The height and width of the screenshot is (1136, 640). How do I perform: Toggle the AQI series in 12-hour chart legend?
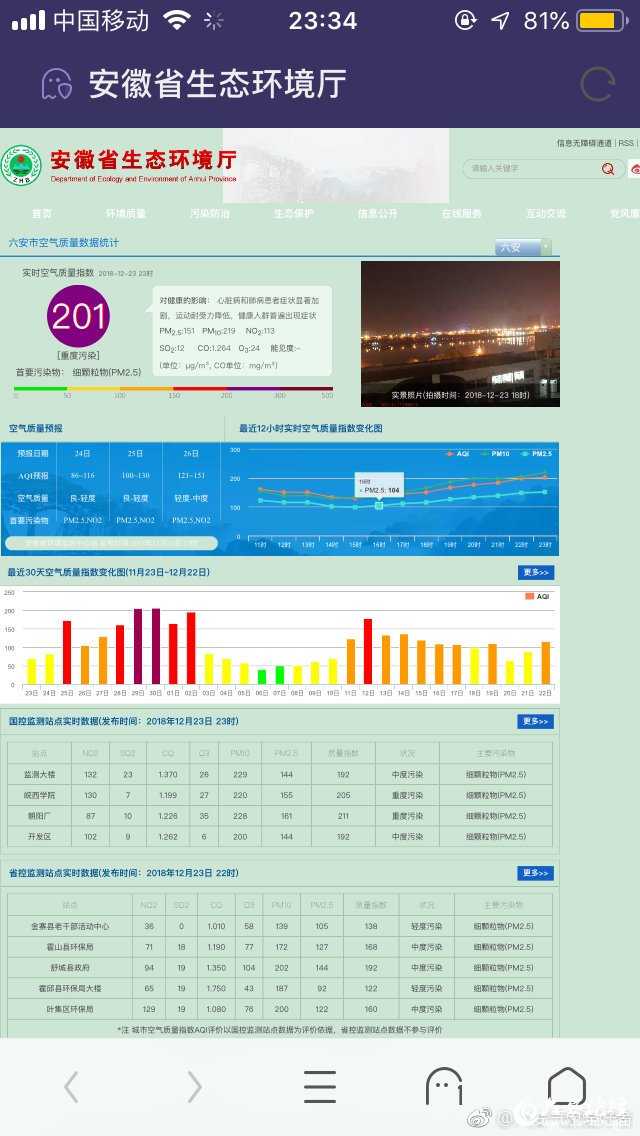[x=457, y=454]
